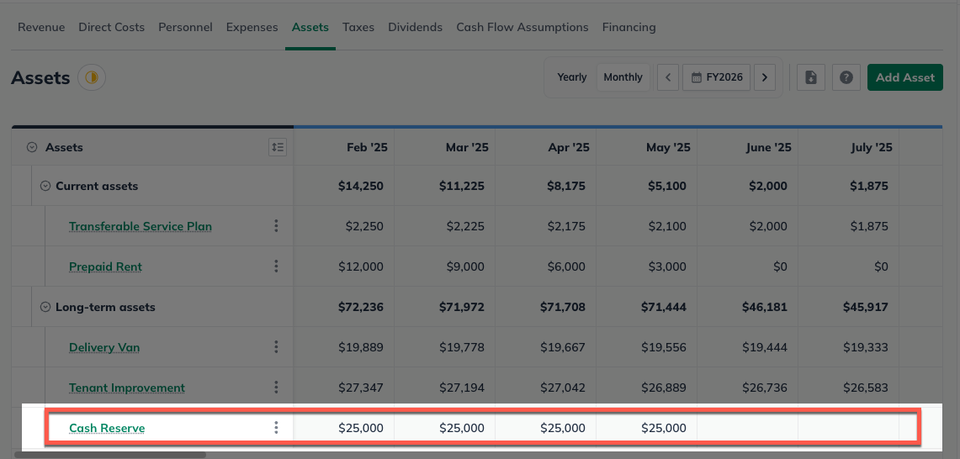
Task: Open the Delivery Van asset
Action: [104, 348]
